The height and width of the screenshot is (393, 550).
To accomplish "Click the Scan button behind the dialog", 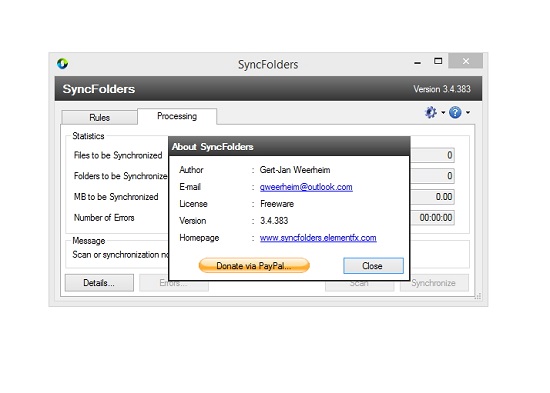I will coord(359,285).
